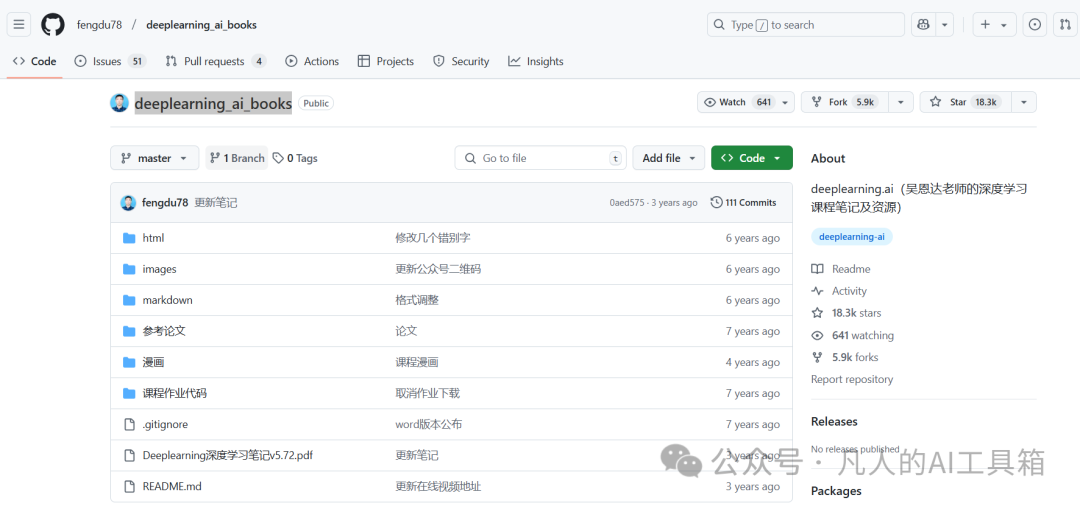Switch to the Security tab
This screenshot has width=1080, height=506.
(x=461, y=61)
